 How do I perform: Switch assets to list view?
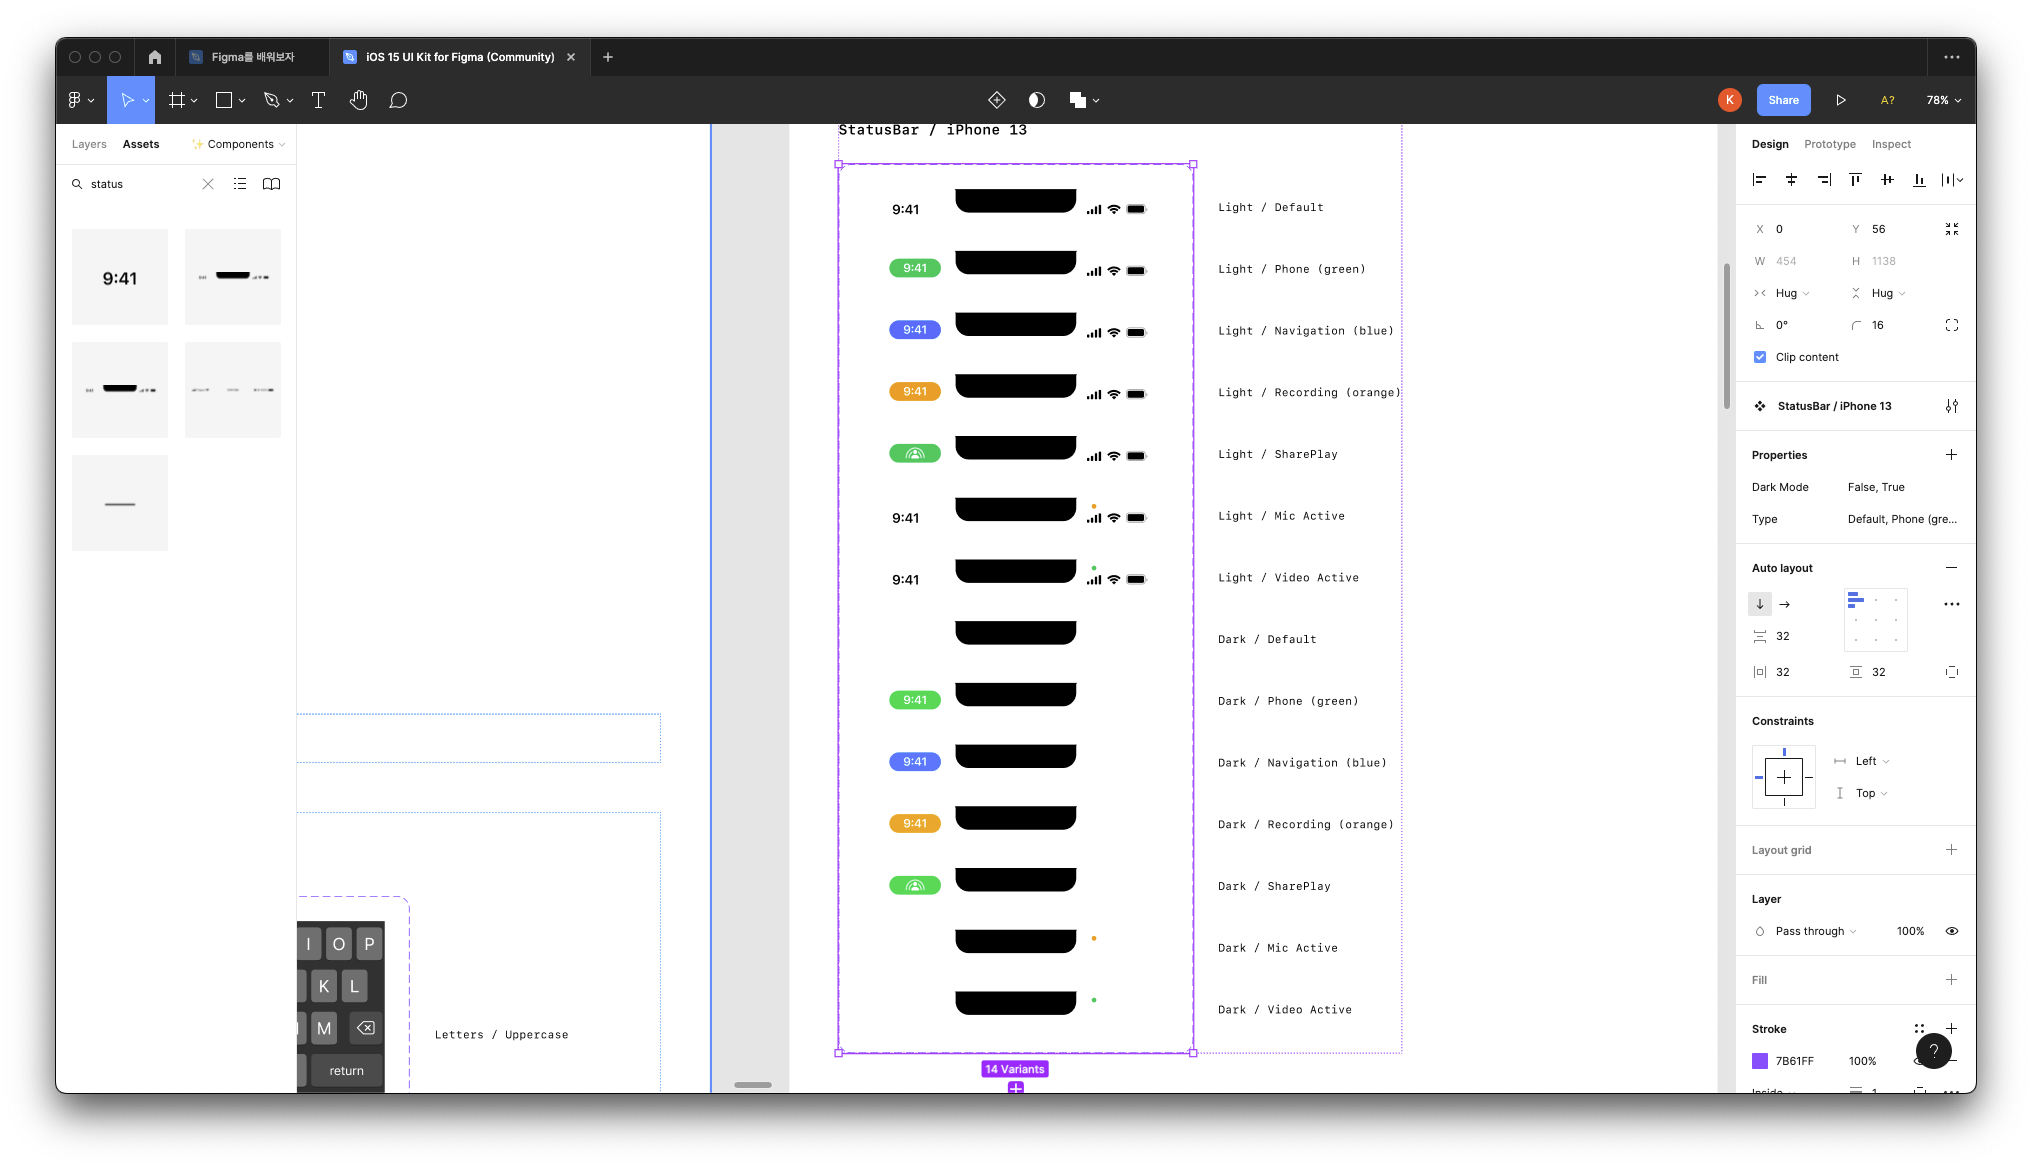click(240, 184)
